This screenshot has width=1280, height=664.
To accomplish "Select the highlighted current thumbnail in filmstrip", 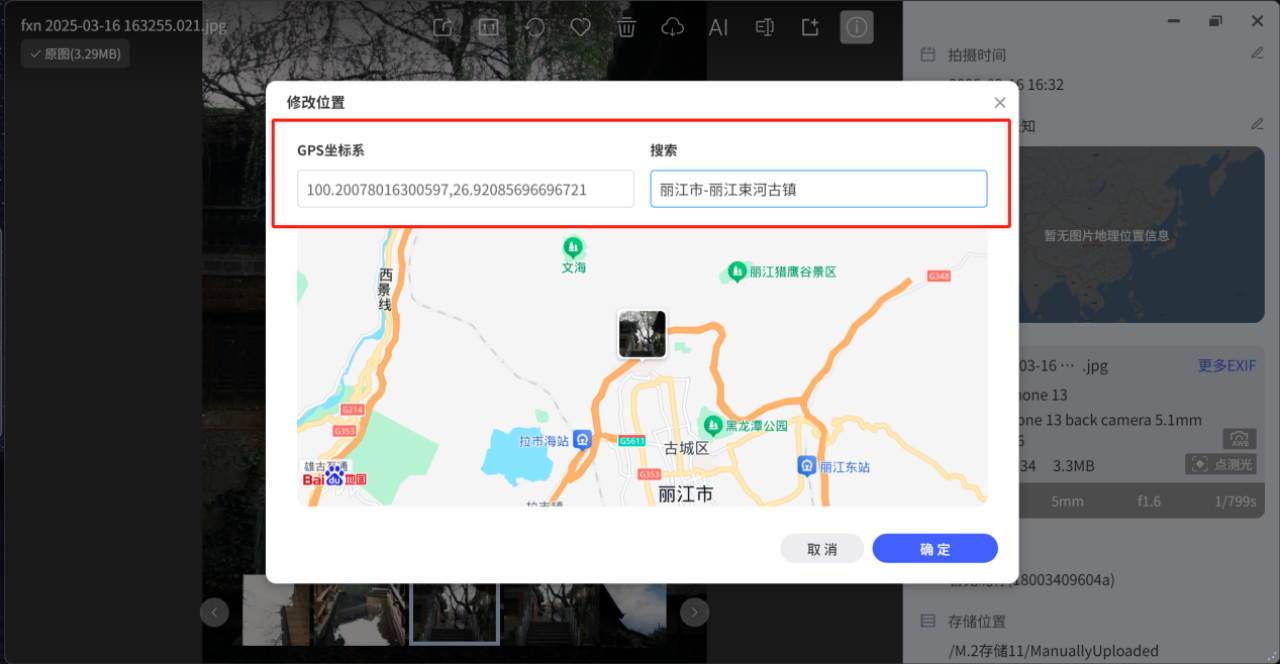I will pos(455,613).
